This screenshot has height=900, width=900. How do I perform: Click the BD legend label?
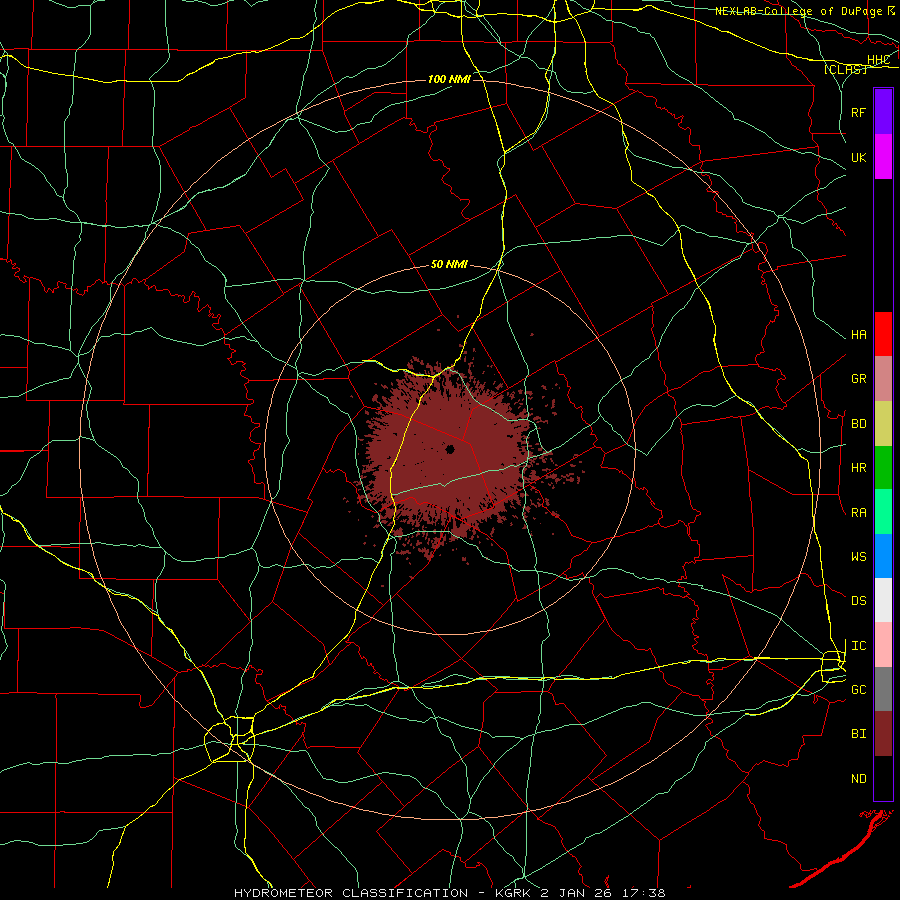pos(858,424)
